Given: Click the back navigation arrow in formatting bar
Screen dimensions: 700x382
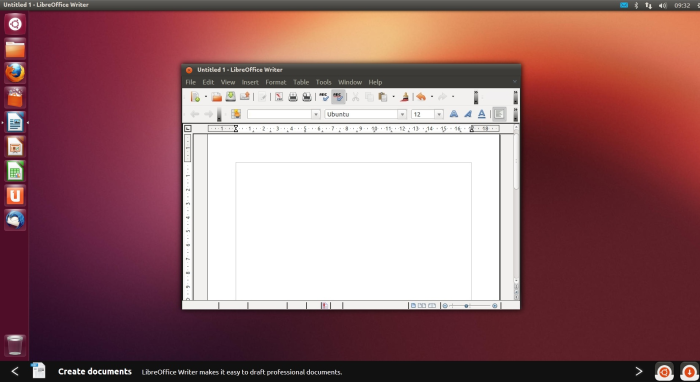Looking at the screenshot, I should (195, 114).
